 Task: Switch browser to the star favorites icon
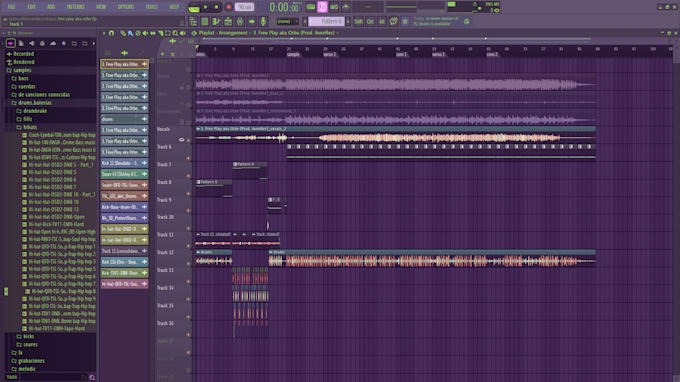click(x=63, y=43)
